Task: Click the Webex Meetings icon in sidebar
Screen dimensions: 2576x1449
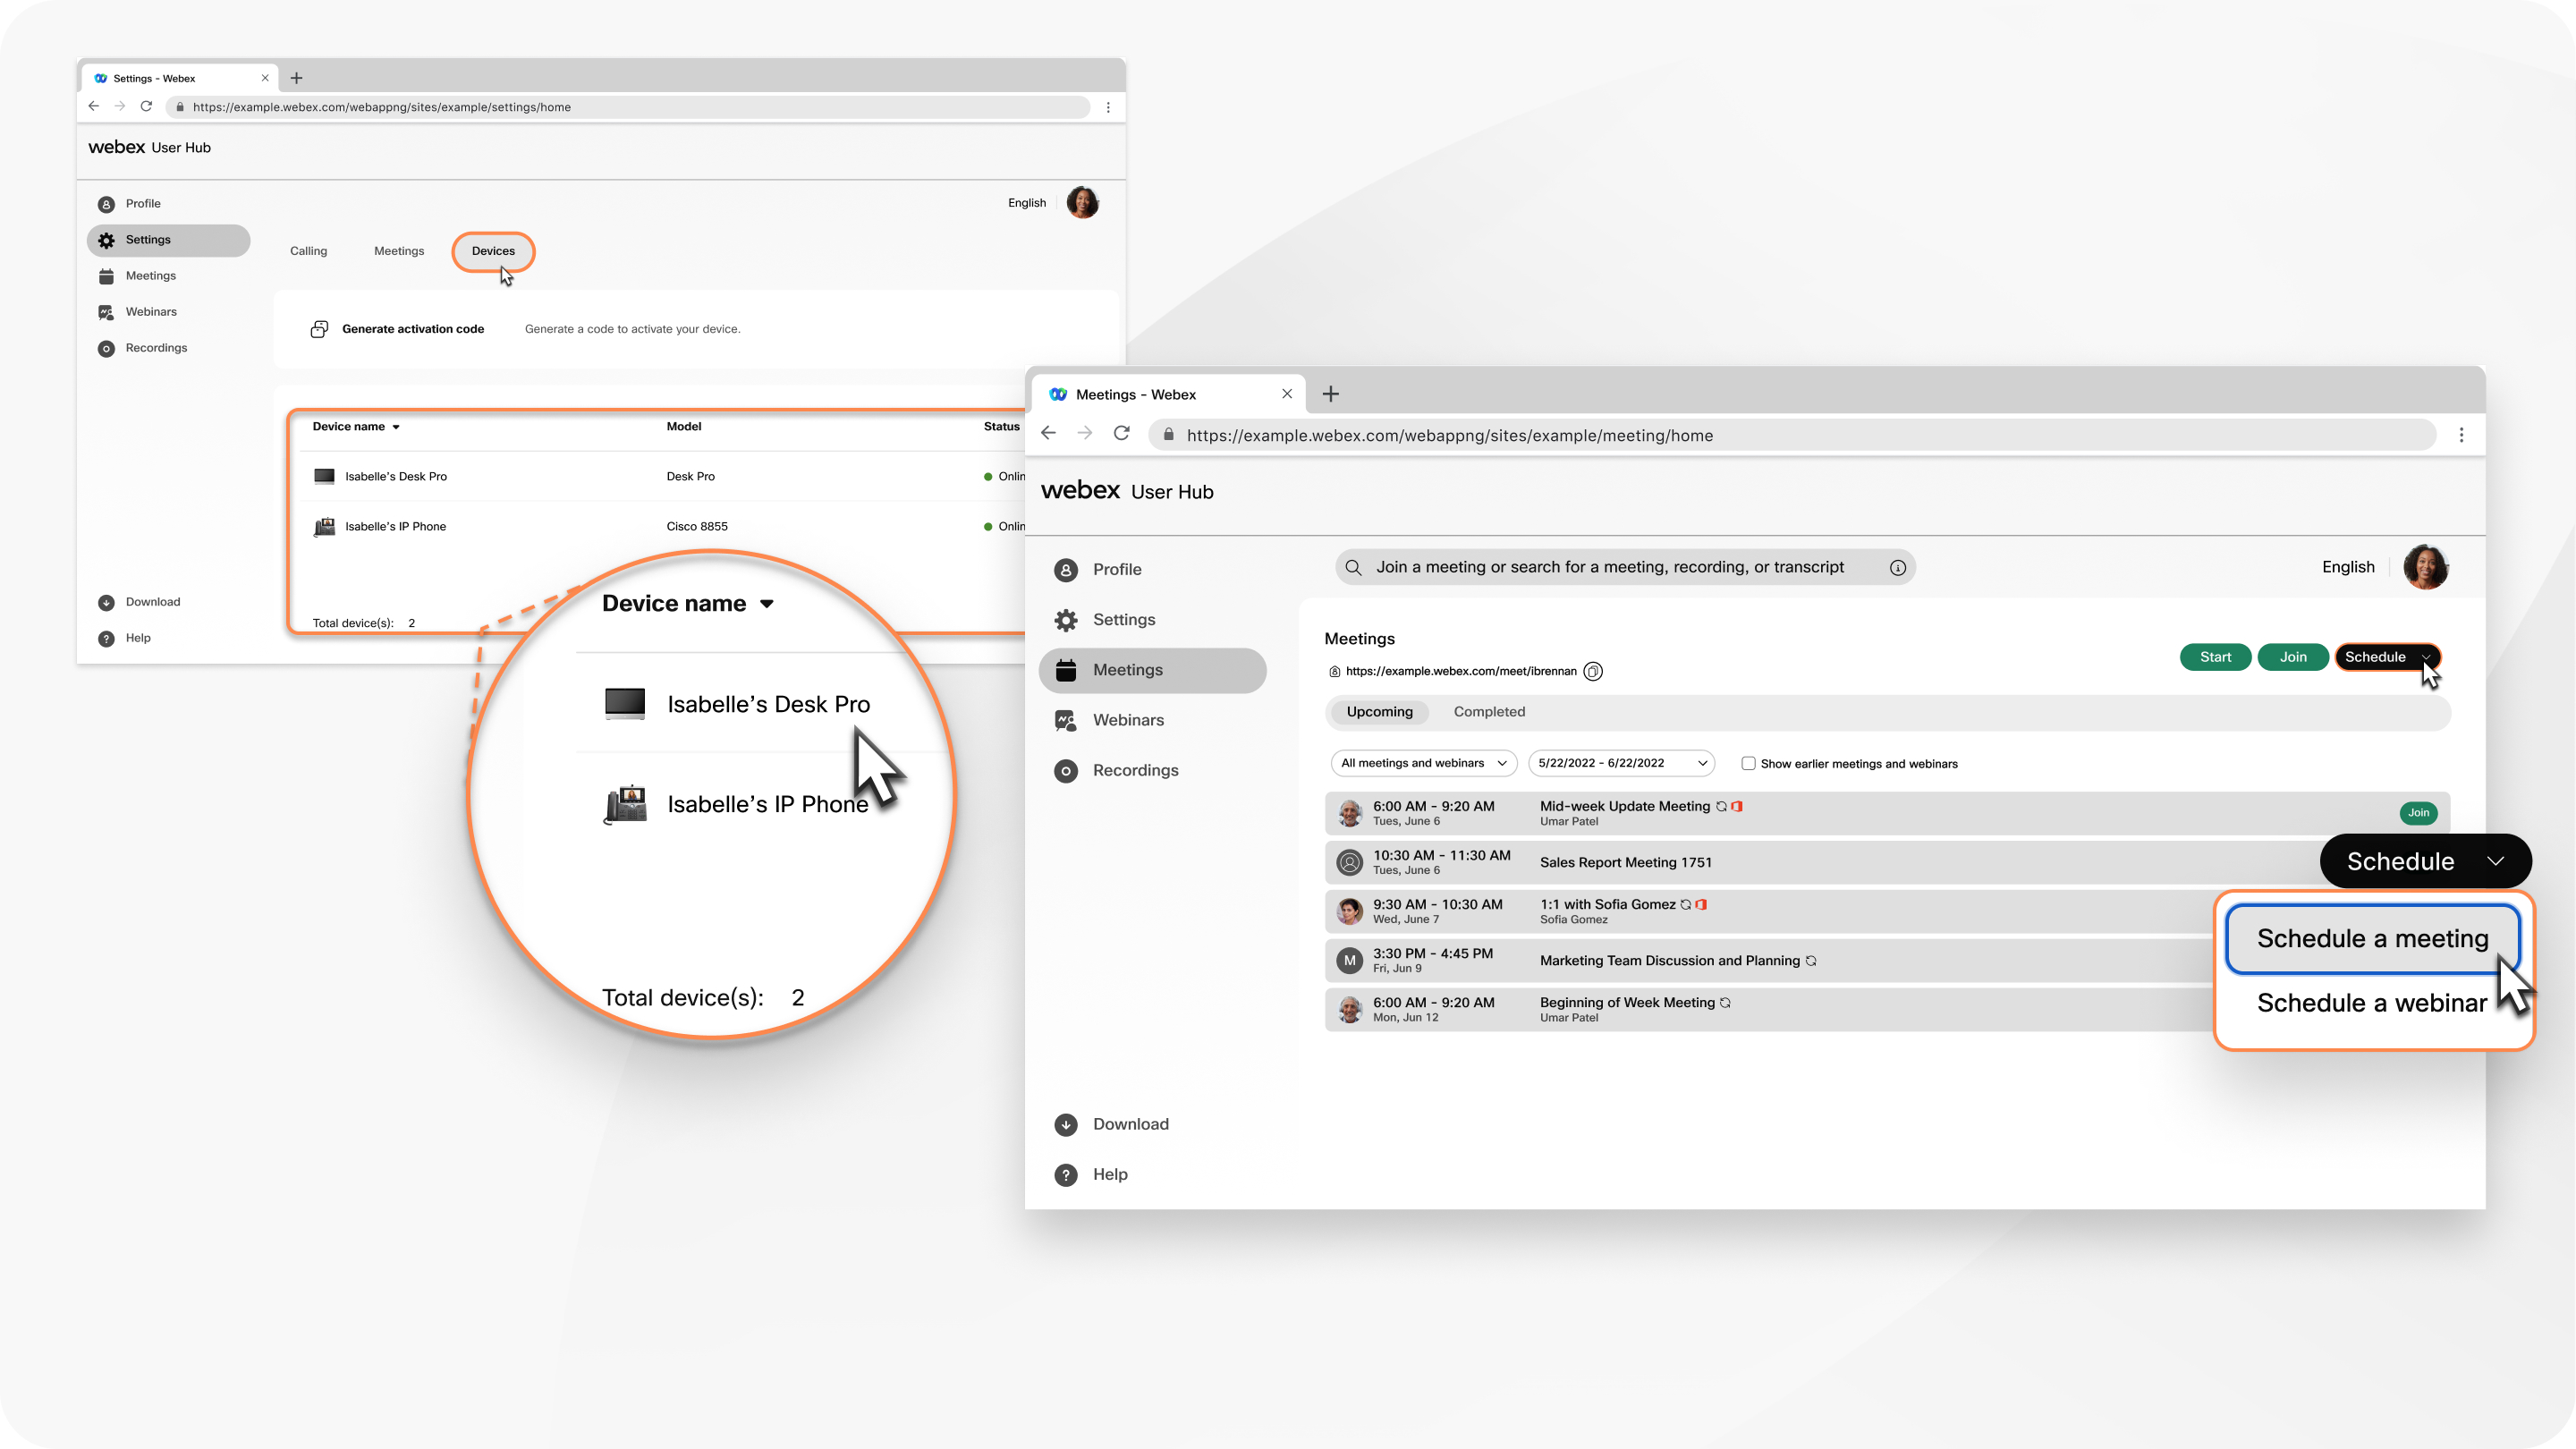Action: [x=1065, y=669]
